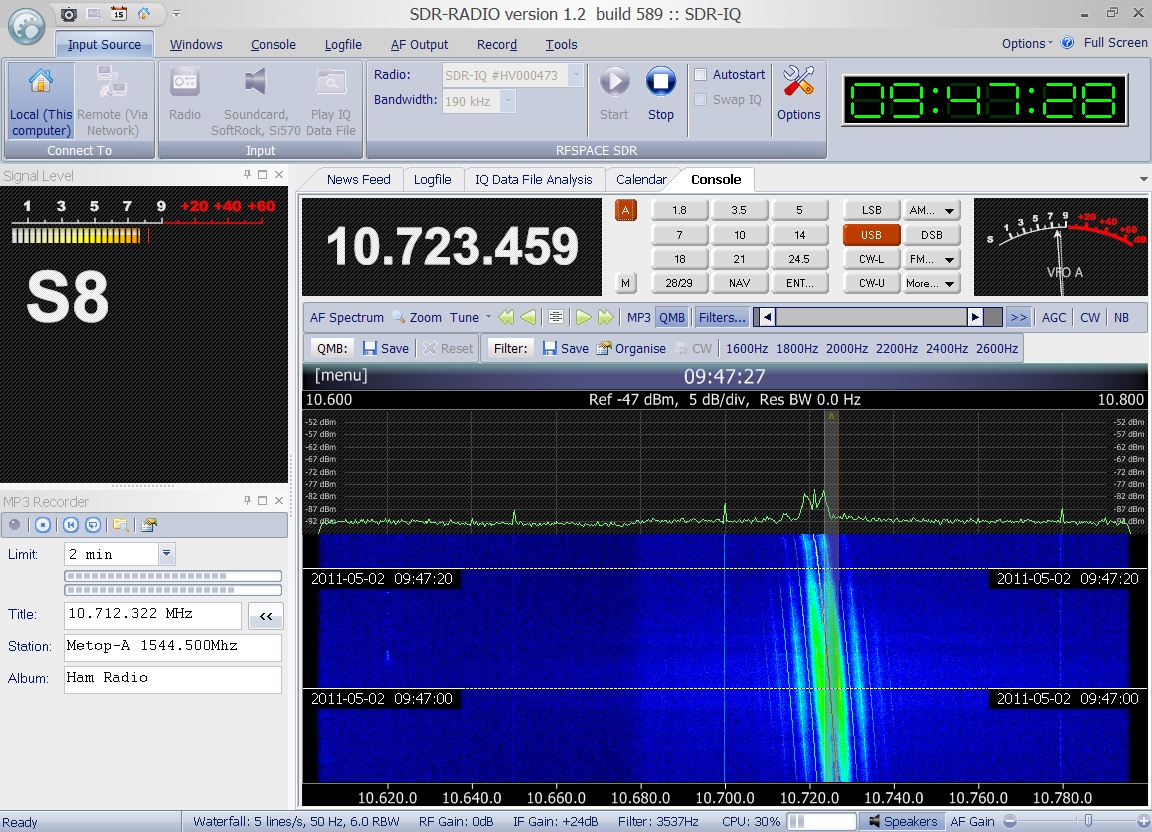Open the RFSPACE SDR Options wrench icon
Screen dimensions: 1152x832
coord(798,82)
